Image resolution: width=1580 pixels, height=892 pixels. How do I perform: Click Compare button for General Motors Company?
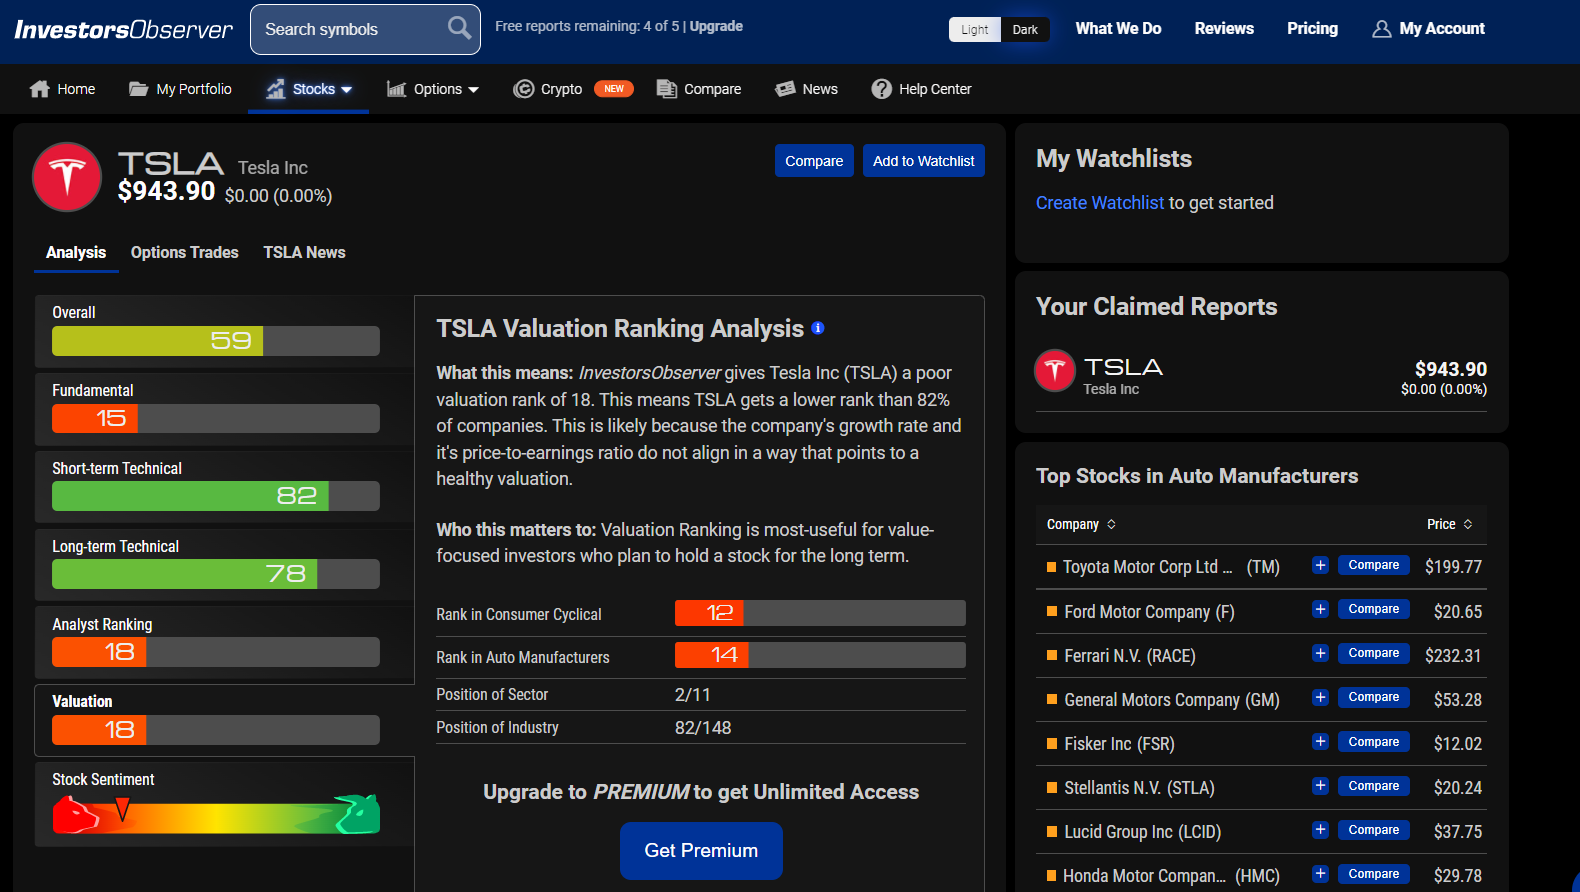click(1374, 697)
